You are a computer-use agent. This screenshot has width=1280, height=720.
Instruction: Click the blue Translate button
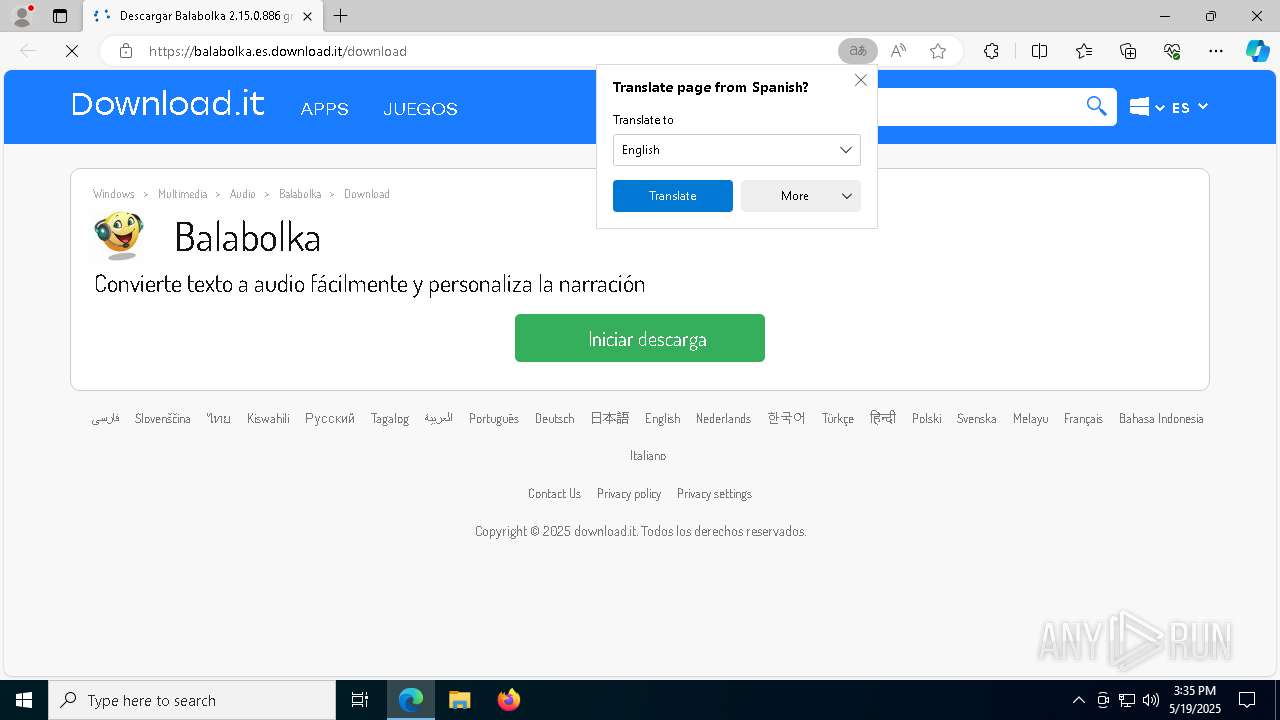coord(673,196)
